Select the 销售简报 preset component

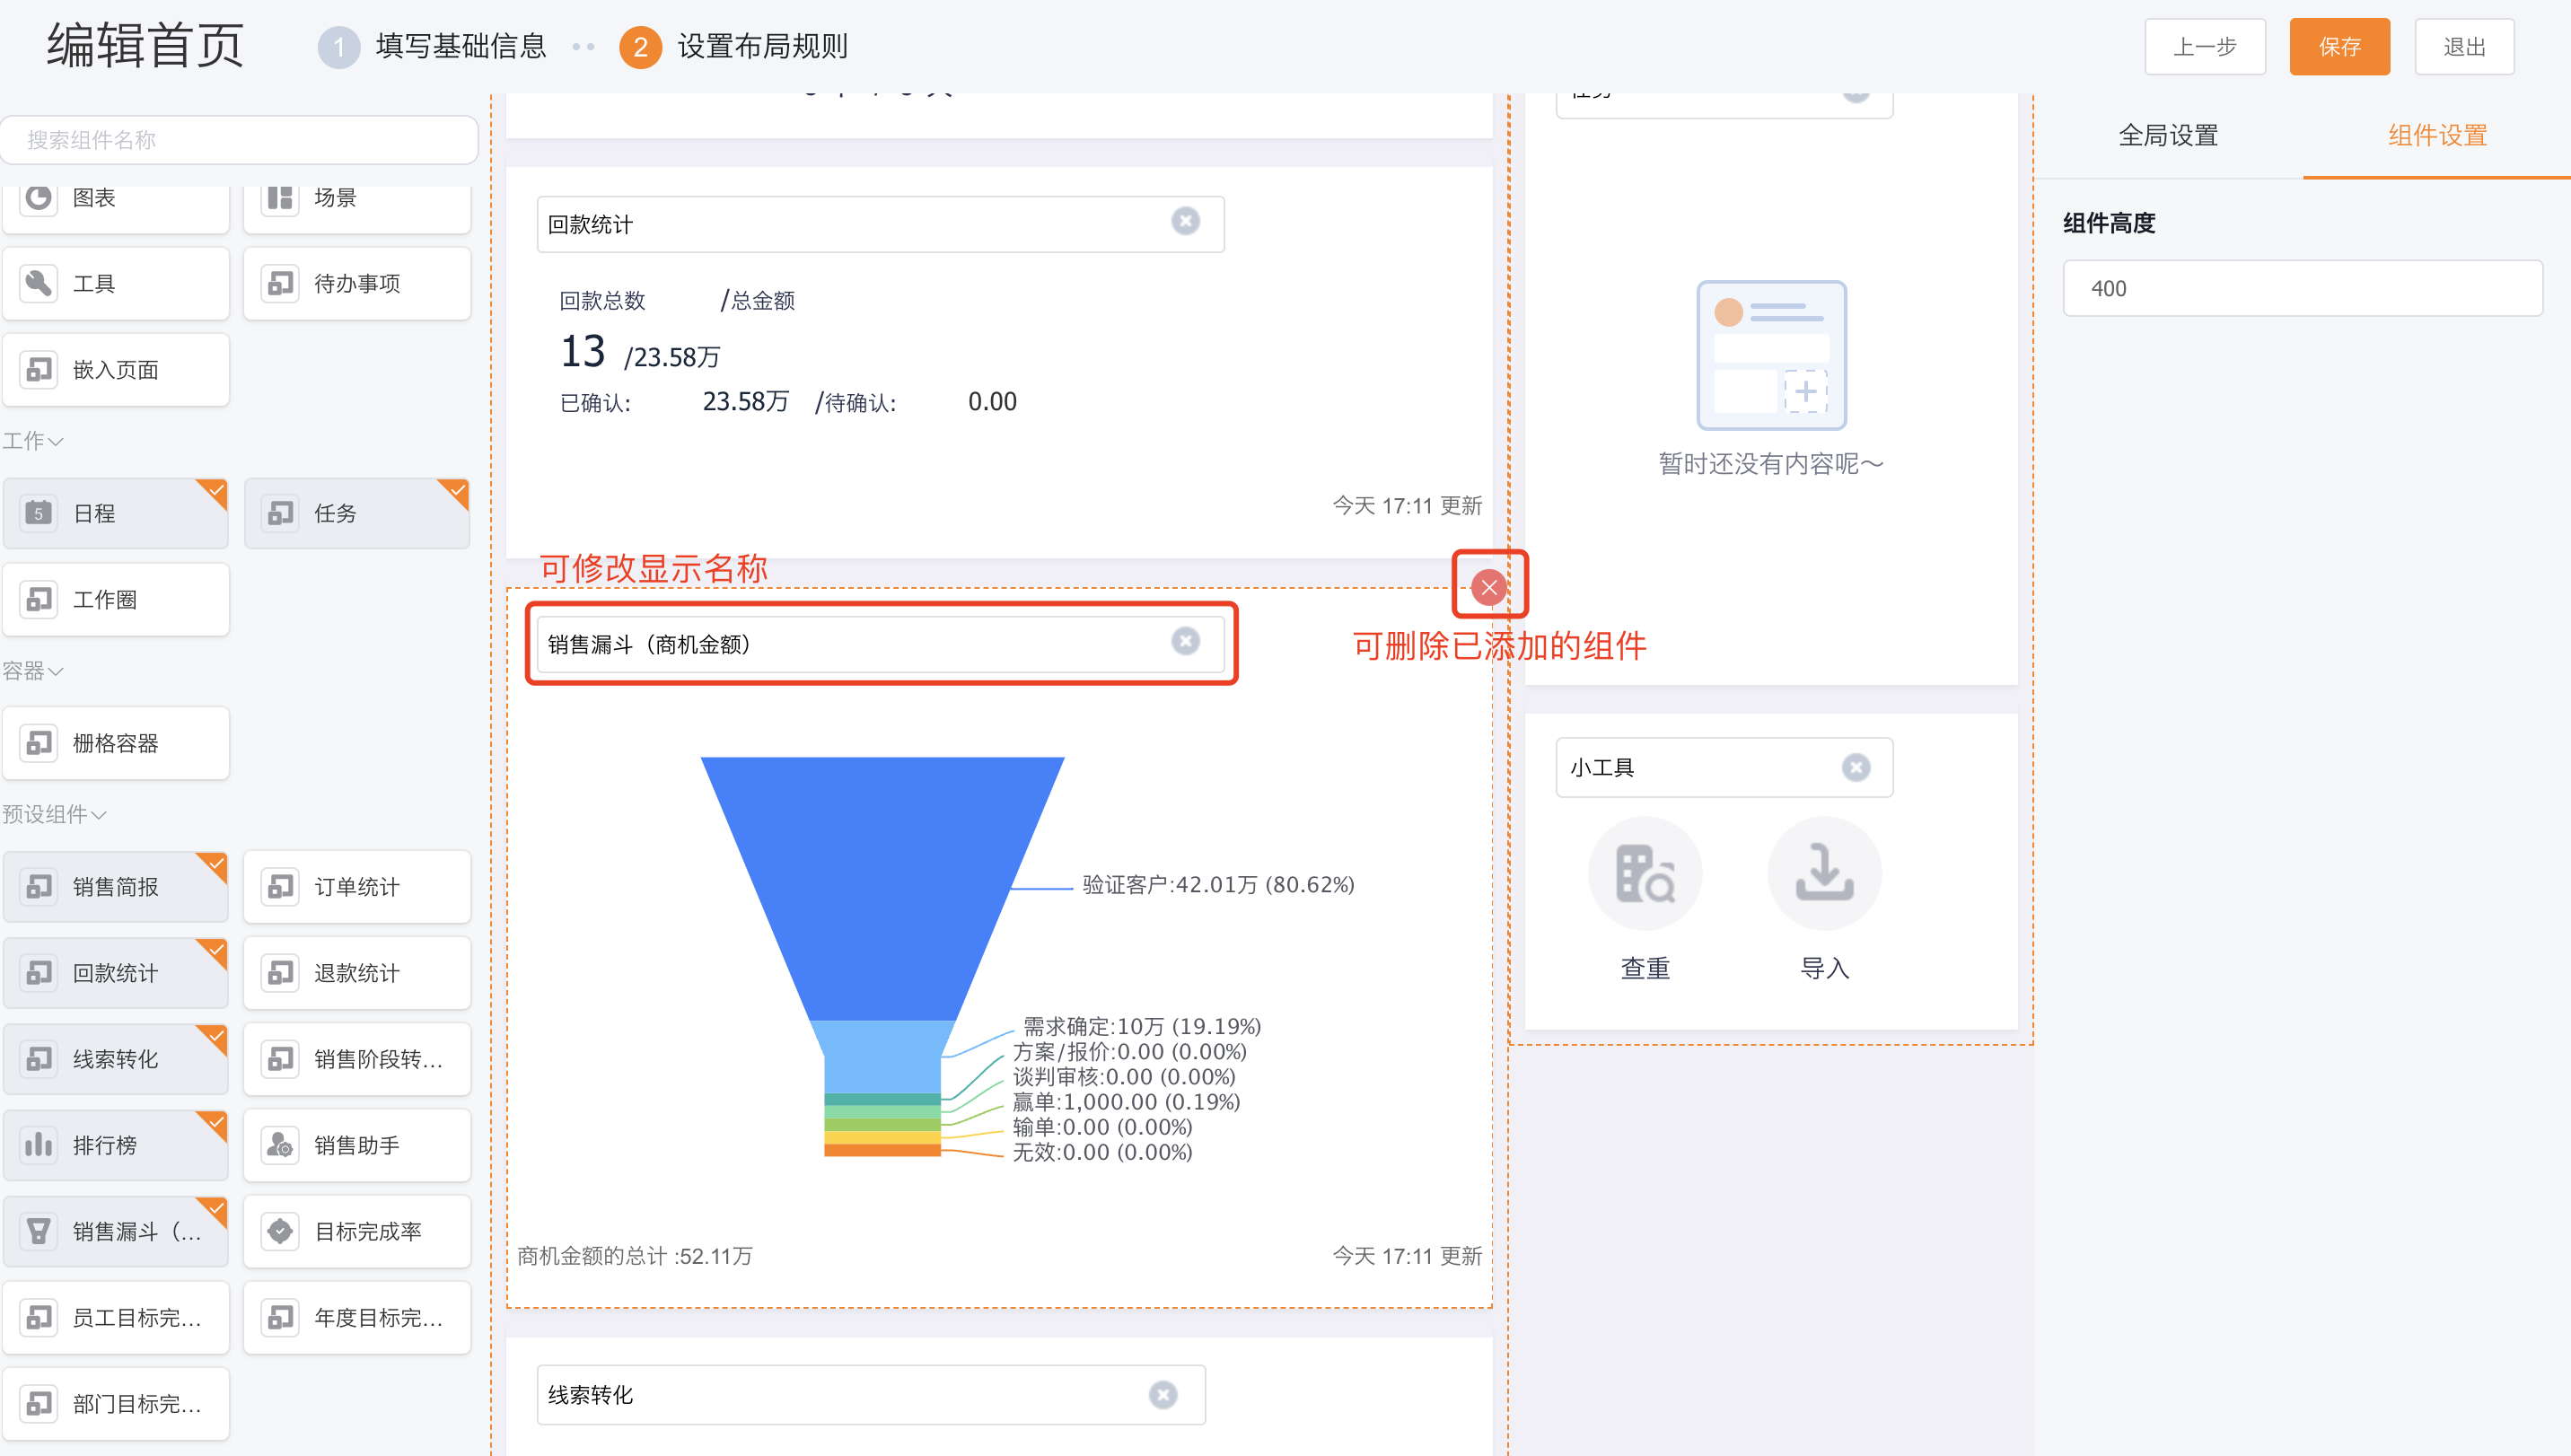point(116,887)
